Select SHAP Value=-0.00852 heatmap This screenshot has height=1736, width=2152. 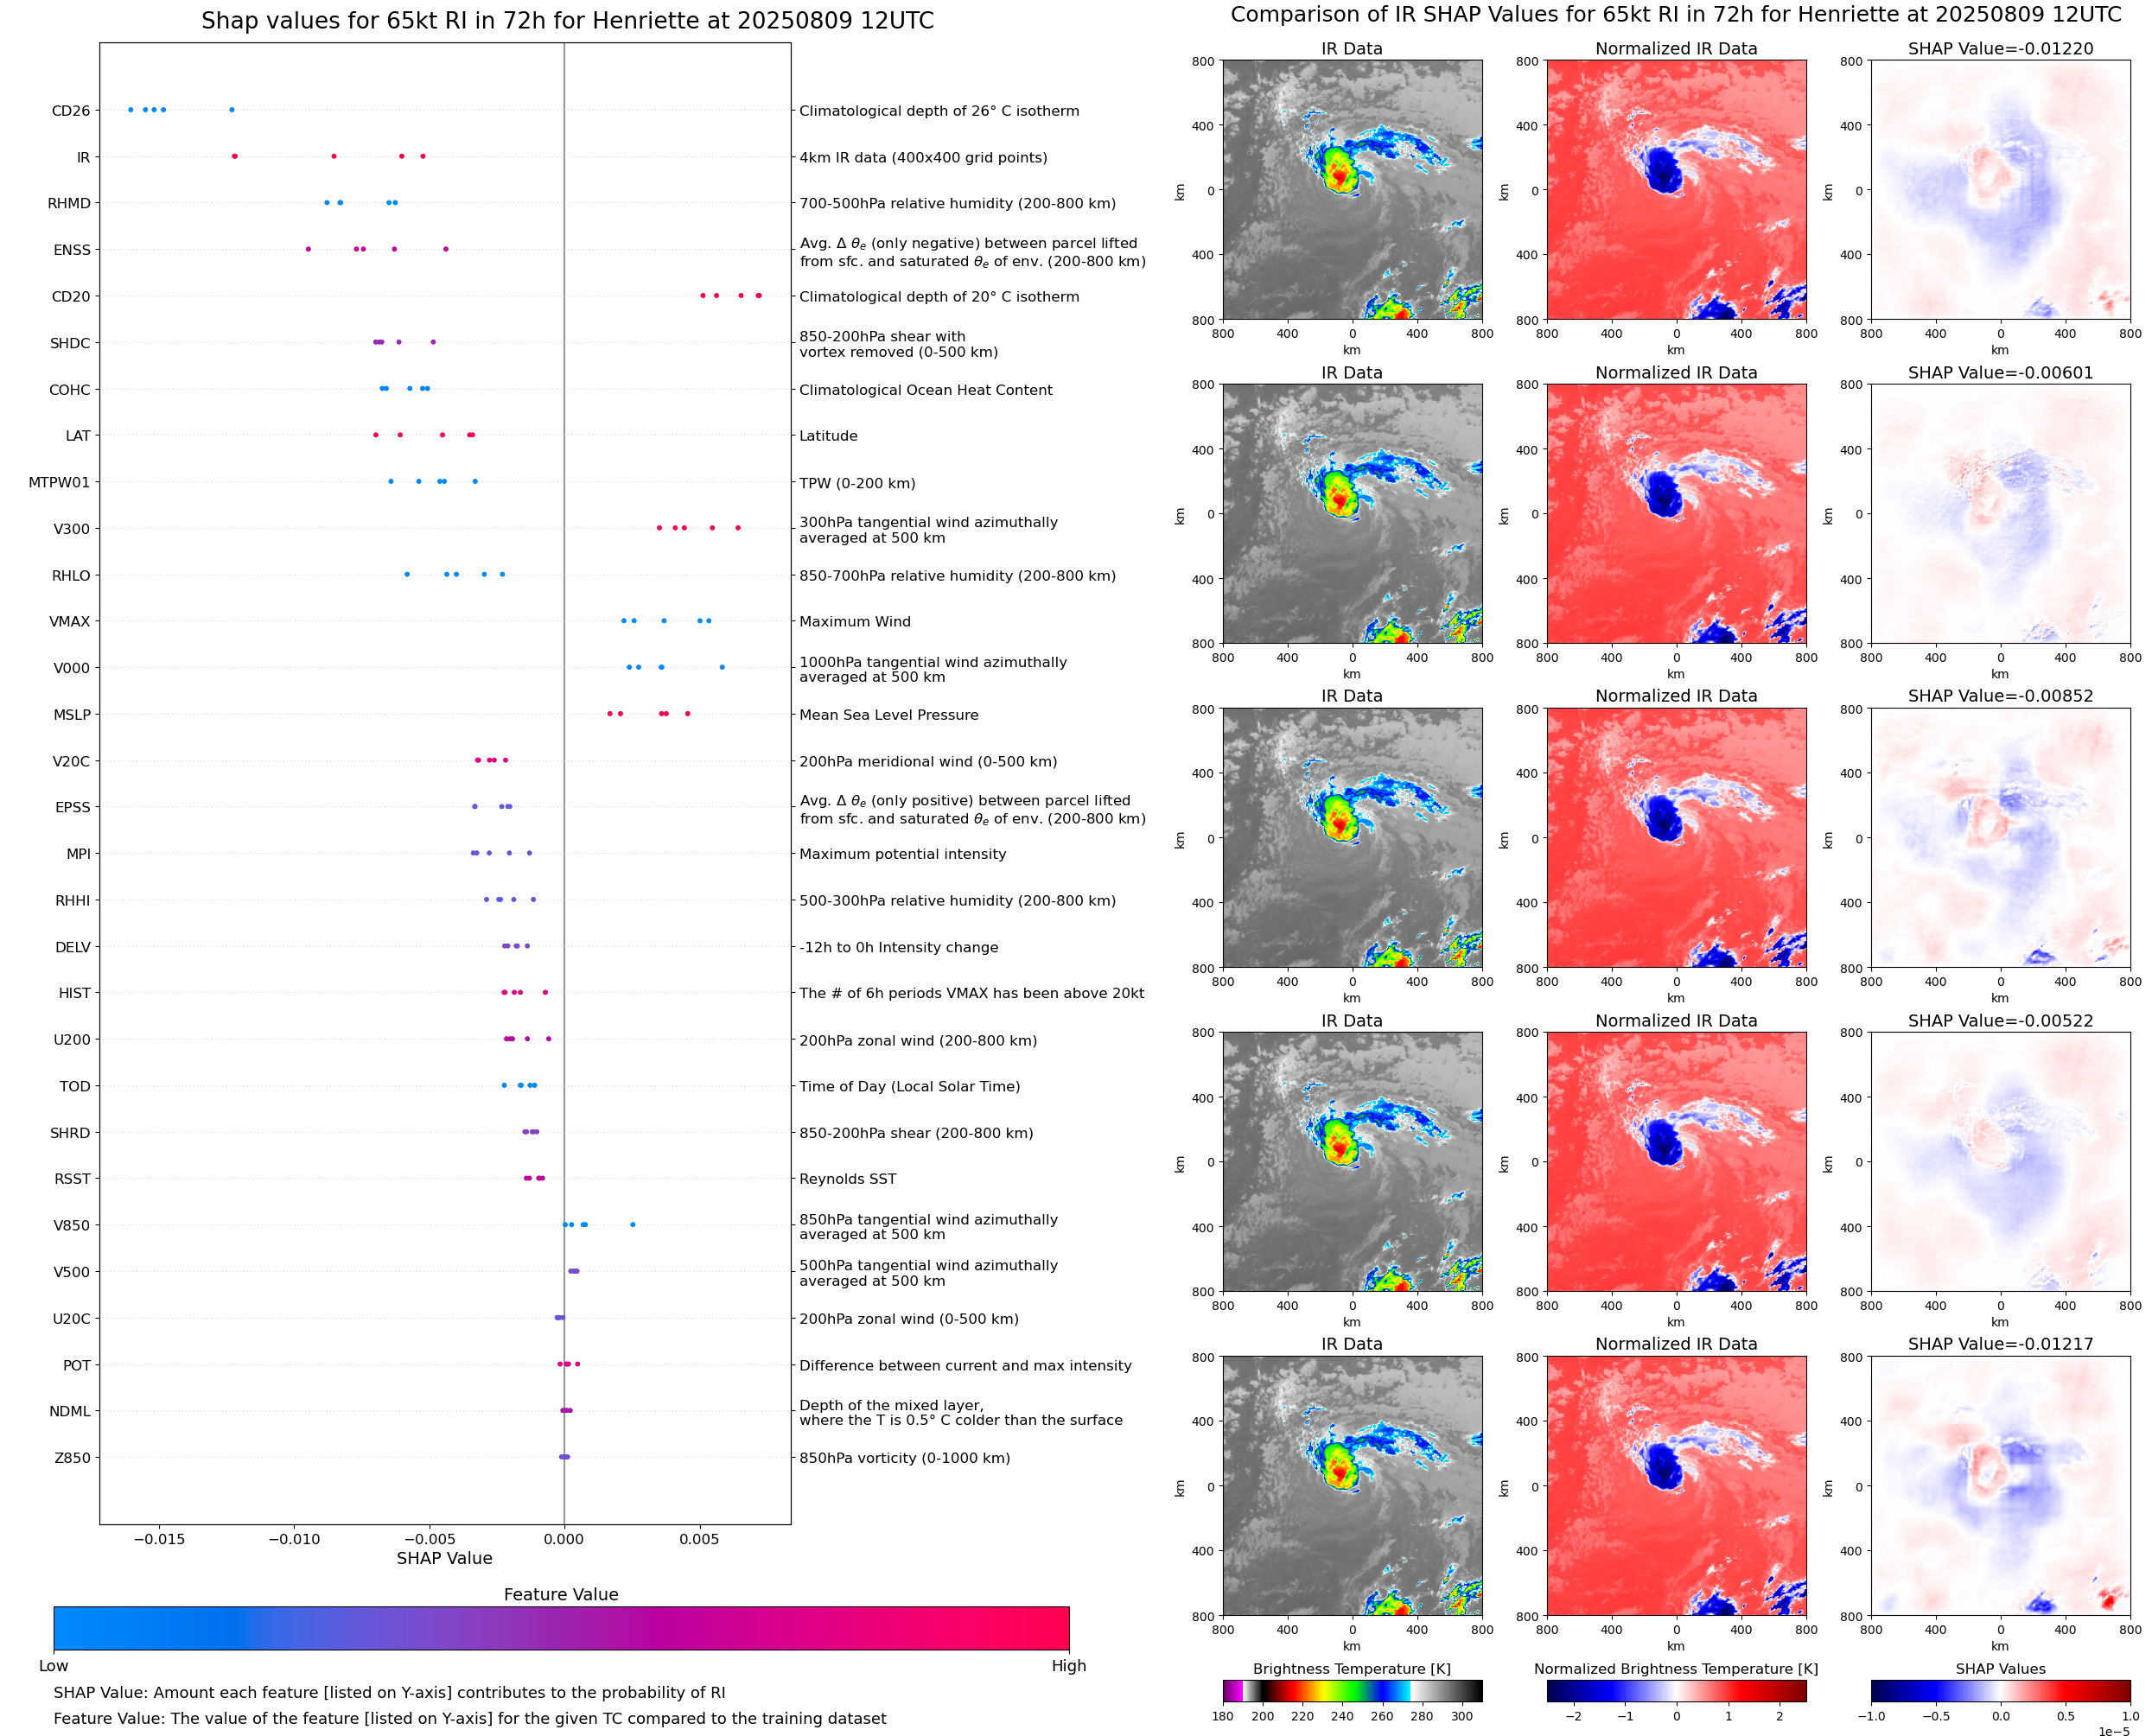click(x=2000, y=838)
